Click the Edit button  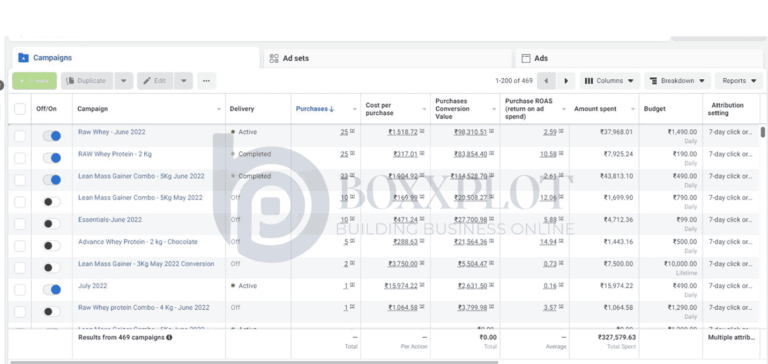[x=155, y=81]
